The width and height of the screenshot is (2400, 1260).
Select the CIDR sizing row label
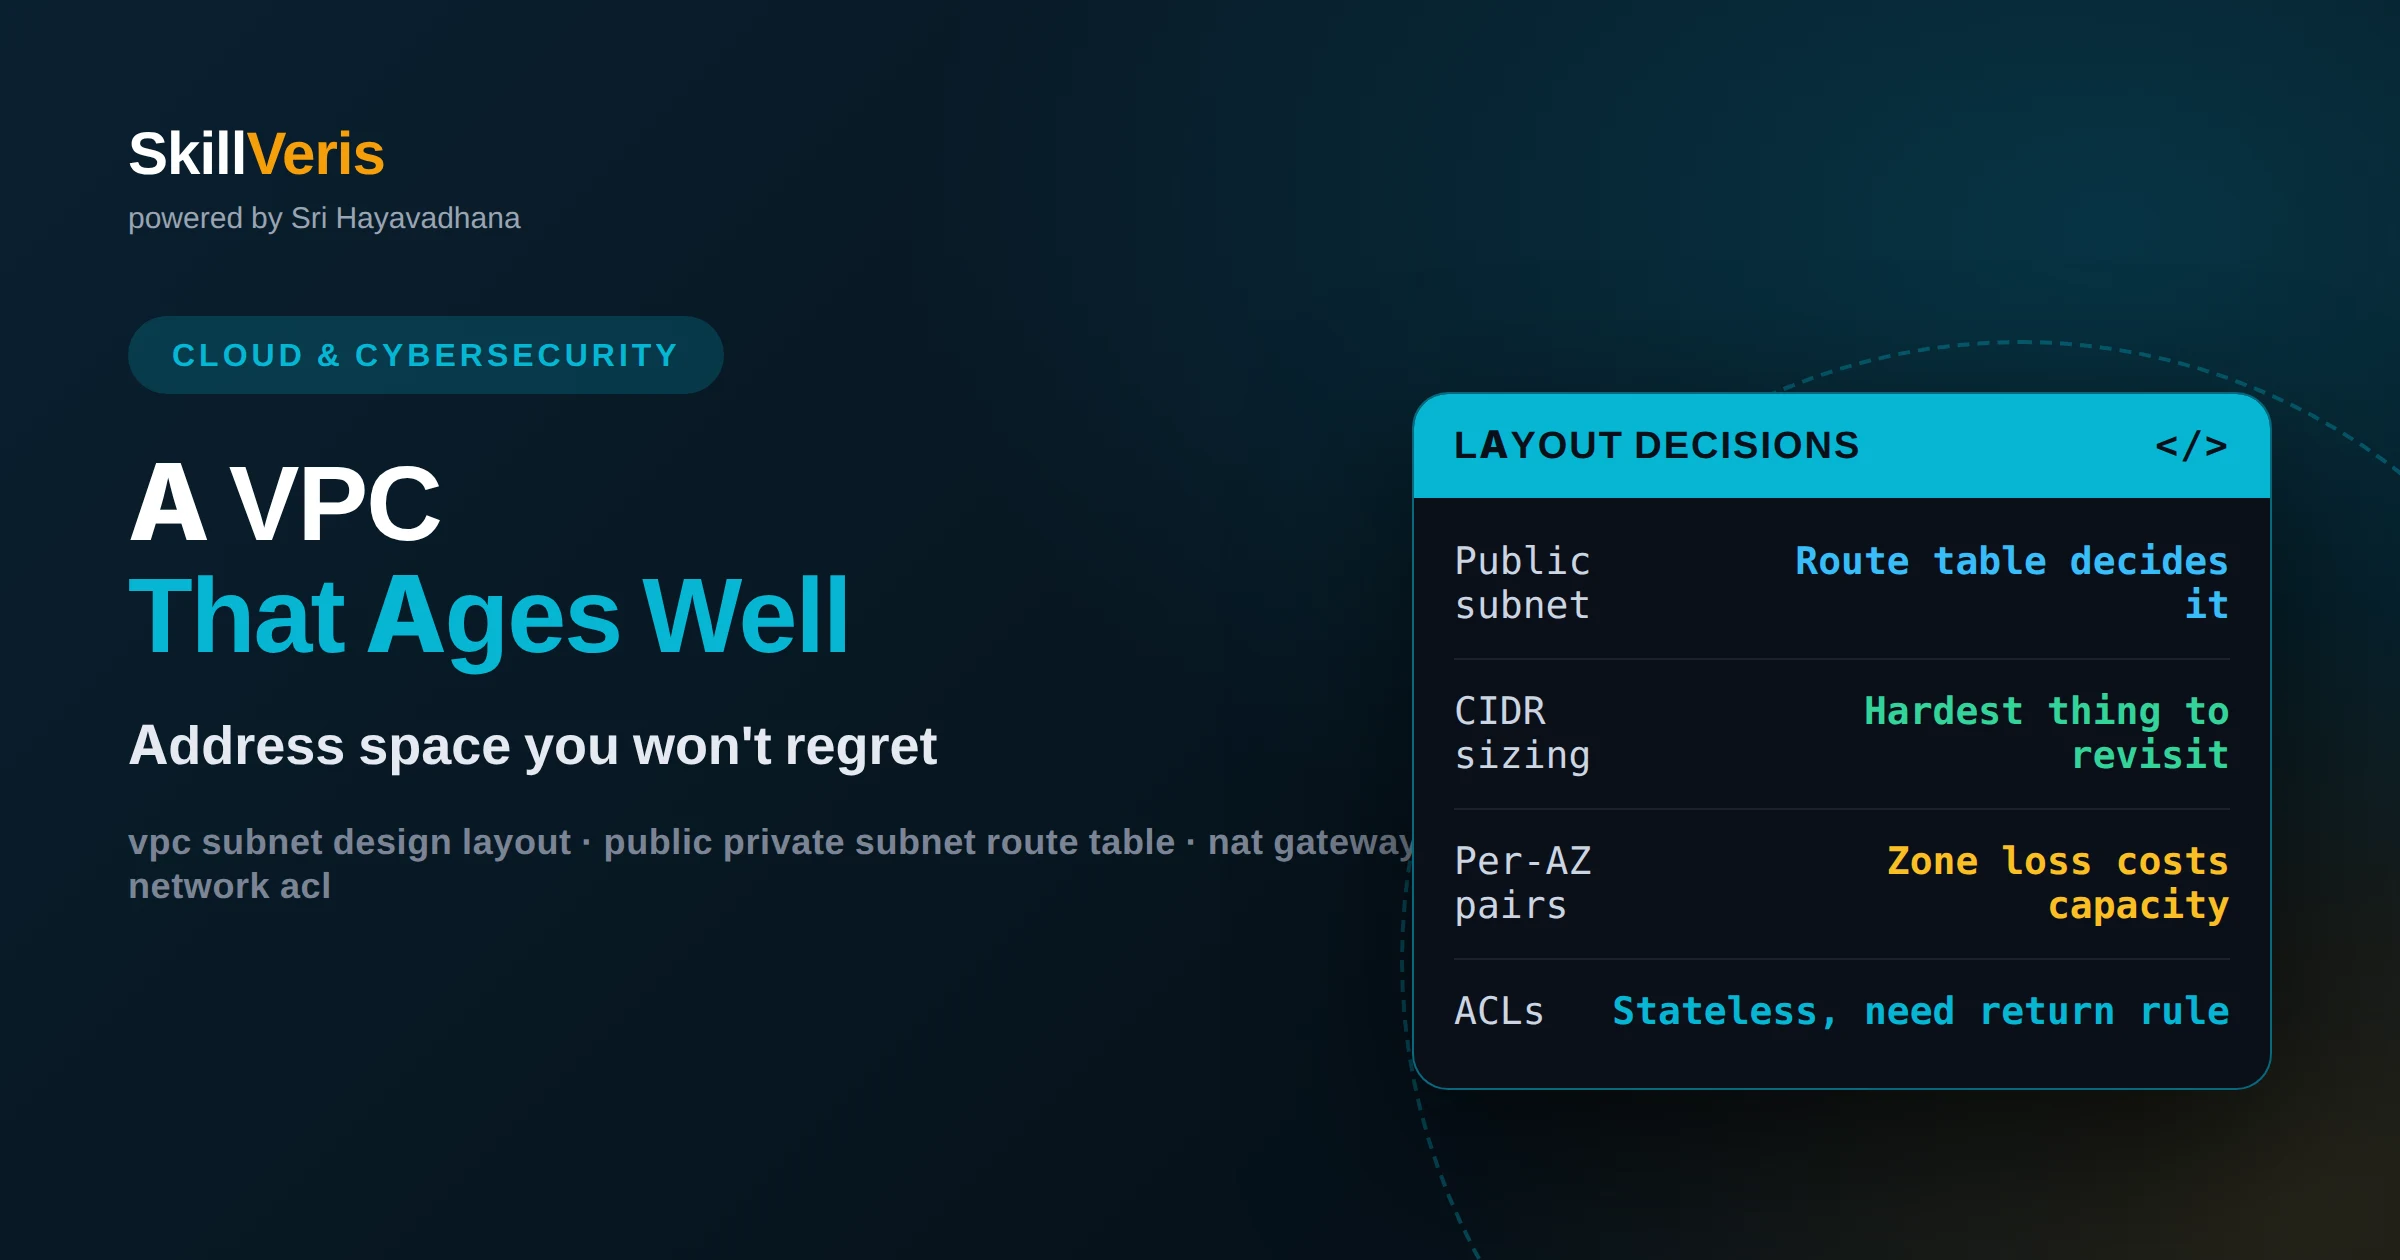(1522, 733)
